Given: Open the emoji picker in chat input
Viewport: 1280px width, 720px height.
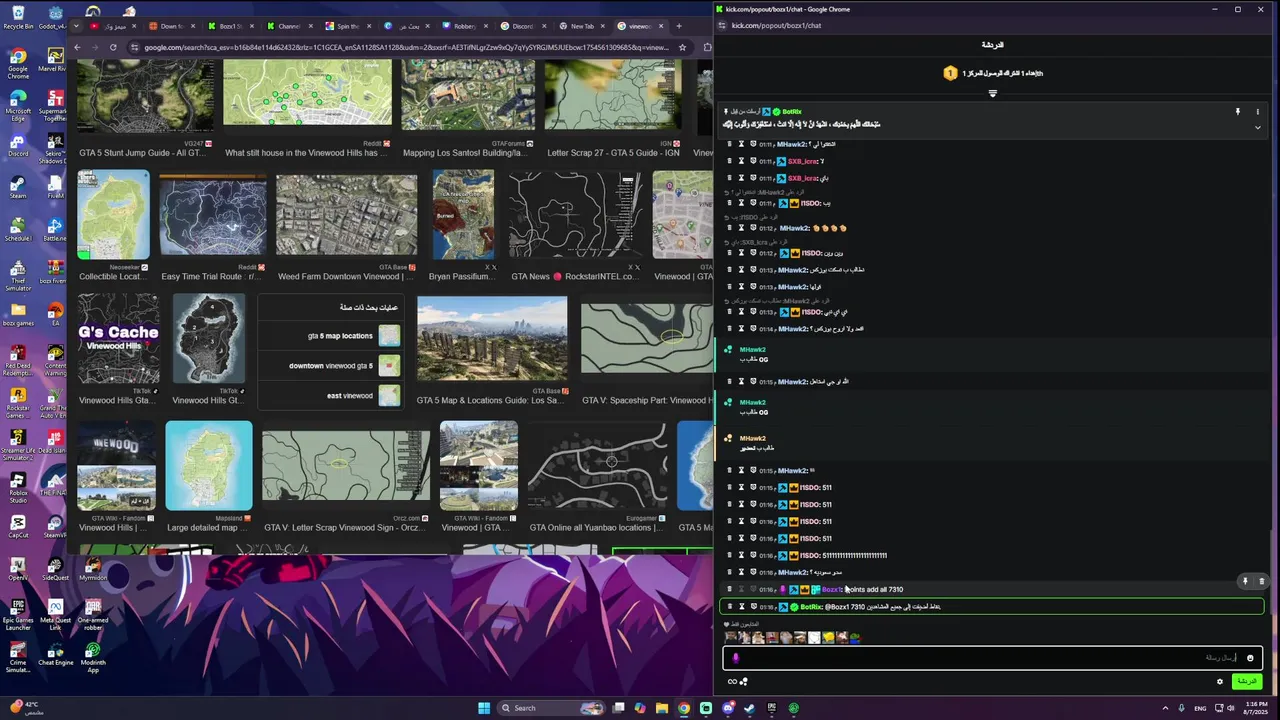Looking at the screenshot, I should coord(1250,658).
